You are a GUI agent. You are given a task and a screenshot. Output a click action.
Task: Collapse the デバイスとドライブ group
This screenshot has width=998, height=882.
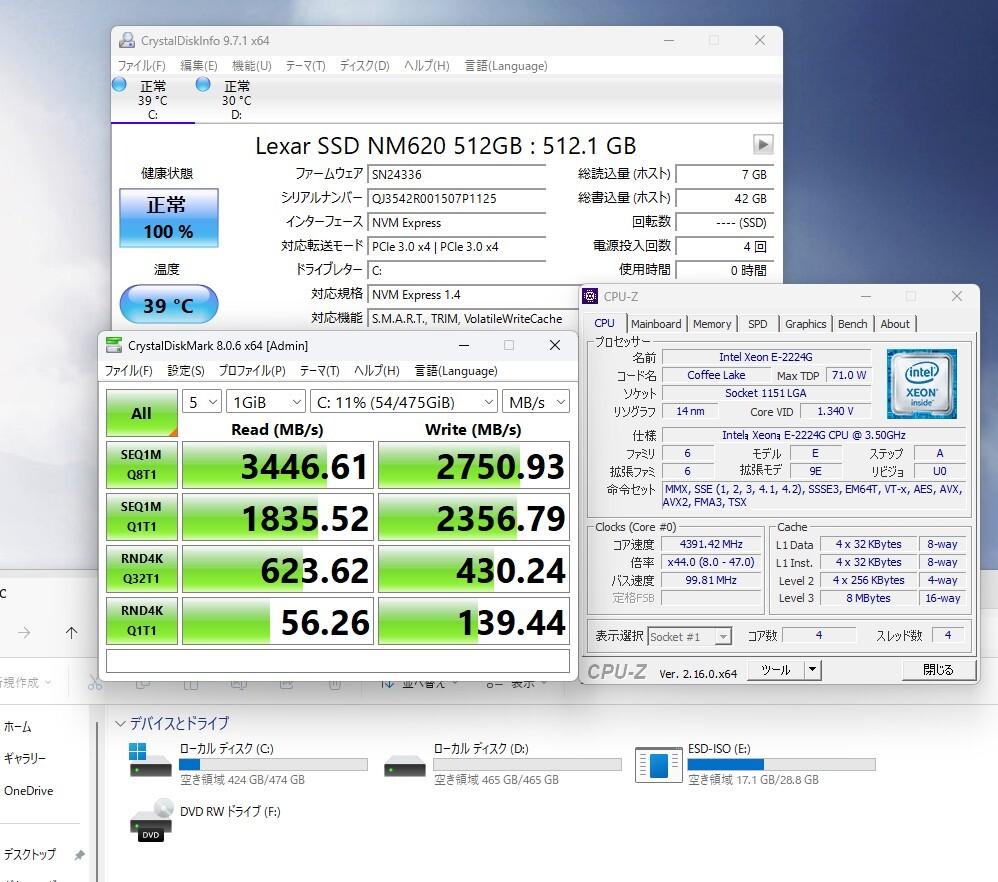121,723
